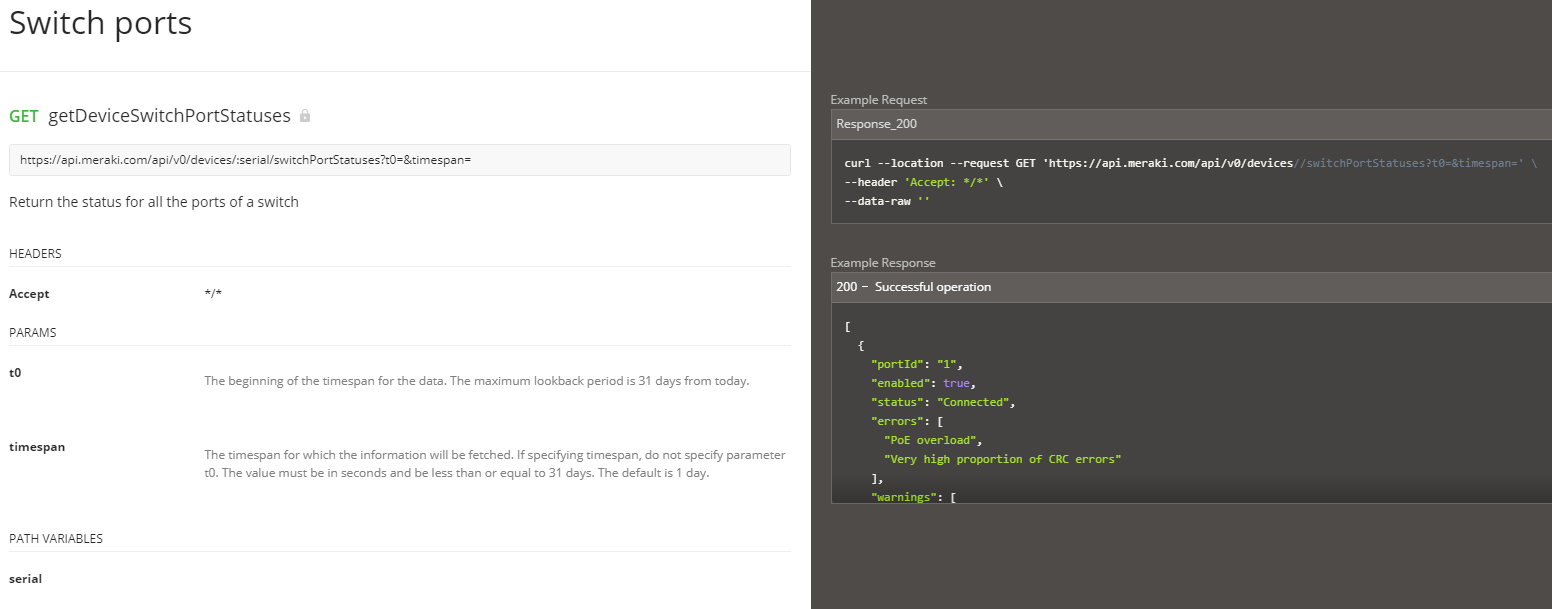Click the Accept header value */*
The width and height of the screenshot is (1552, 609).
[x=213, y=293]
